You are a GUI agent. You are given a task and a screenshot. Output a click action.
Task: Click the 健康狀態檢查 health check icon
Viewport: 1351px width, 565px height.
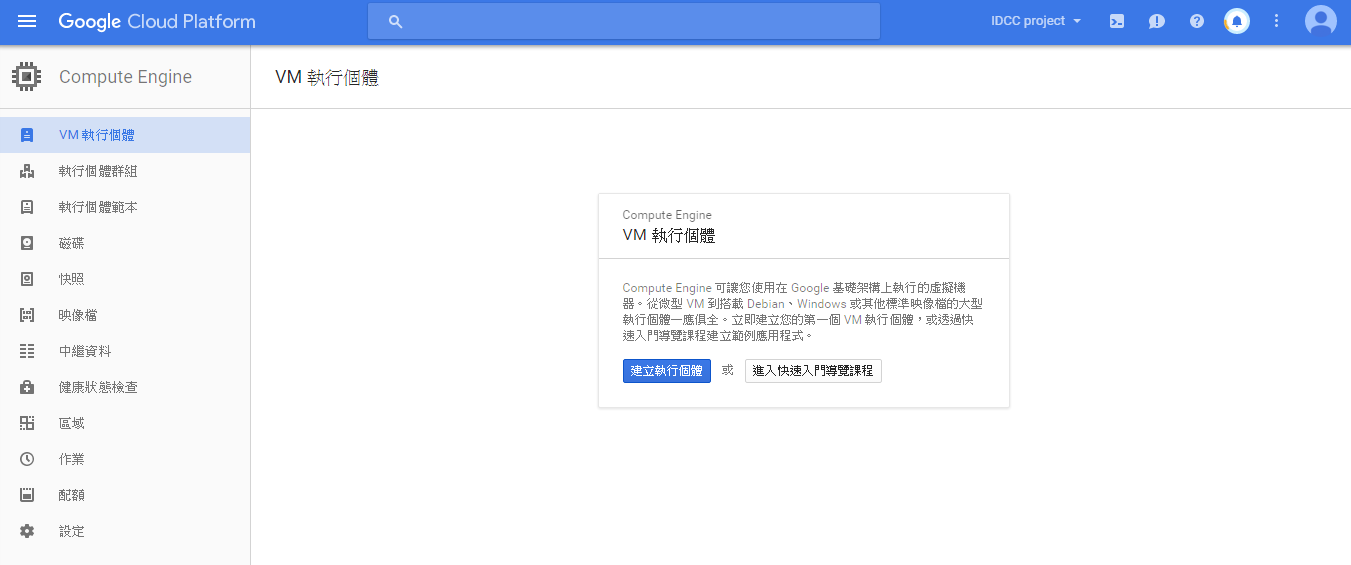[27, 387]
